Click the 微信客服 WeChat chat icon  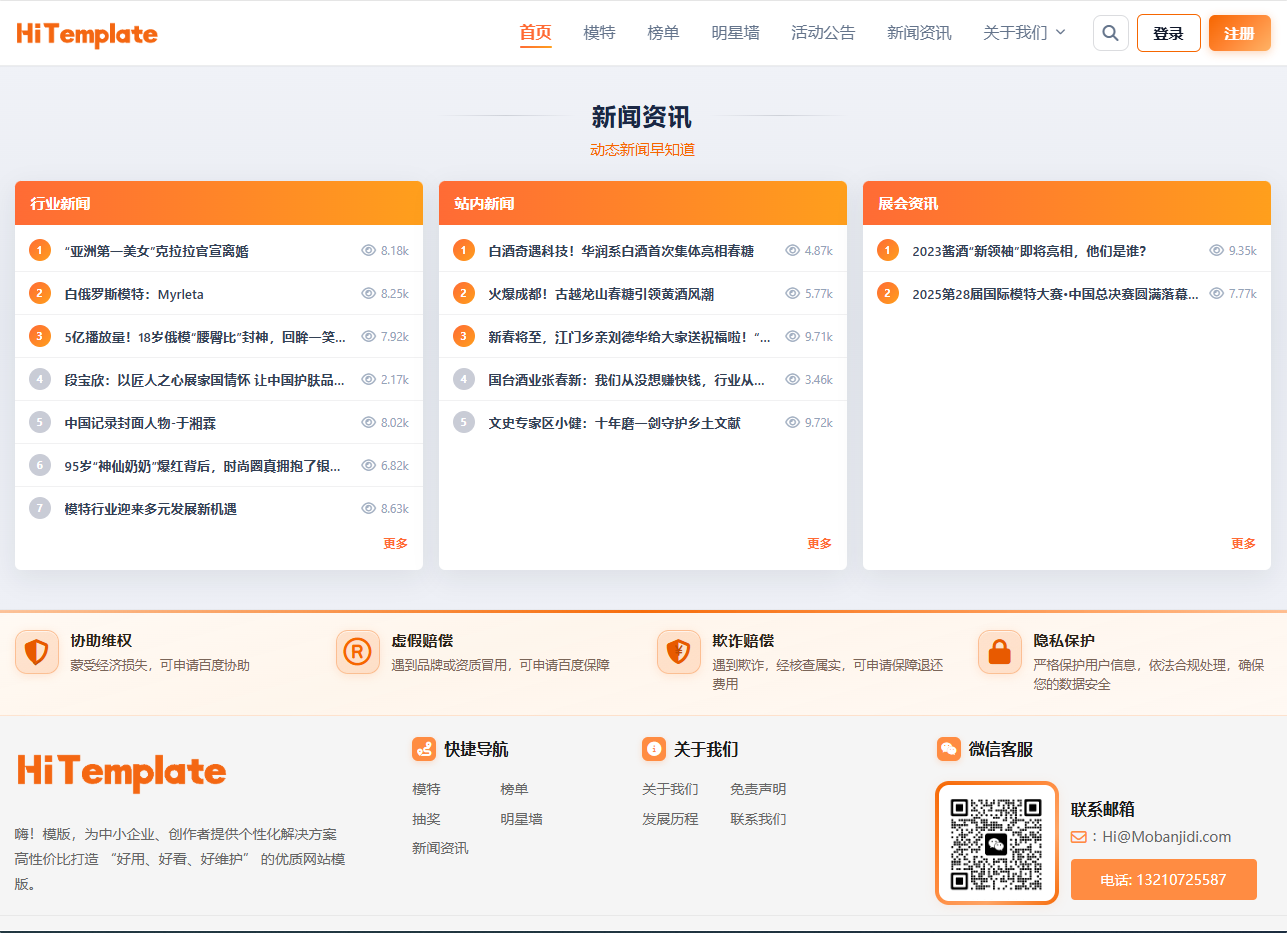coord(948,748)
